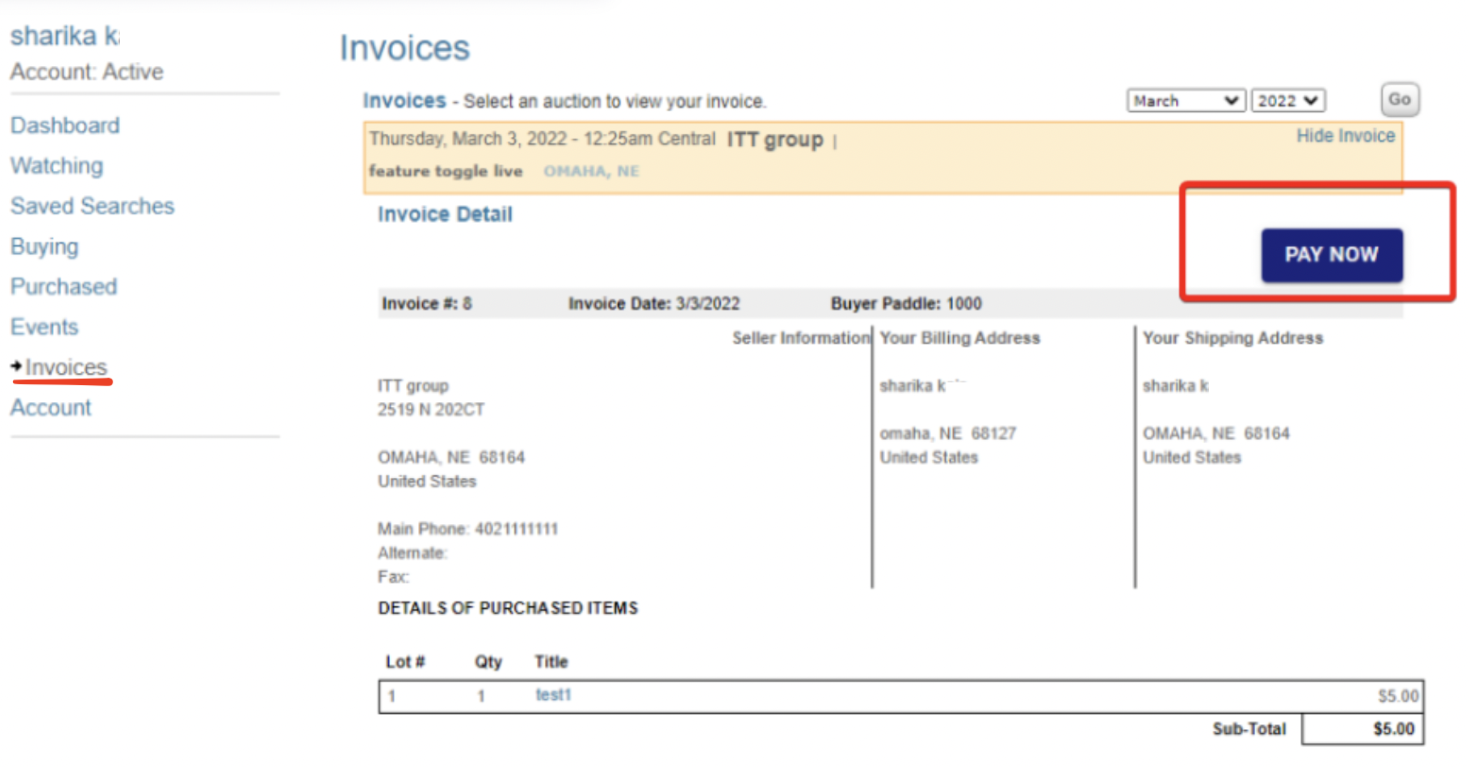Select the Thursday, March 3 auction row
The height and width of the screenshot is (767, 1470).
883,157
